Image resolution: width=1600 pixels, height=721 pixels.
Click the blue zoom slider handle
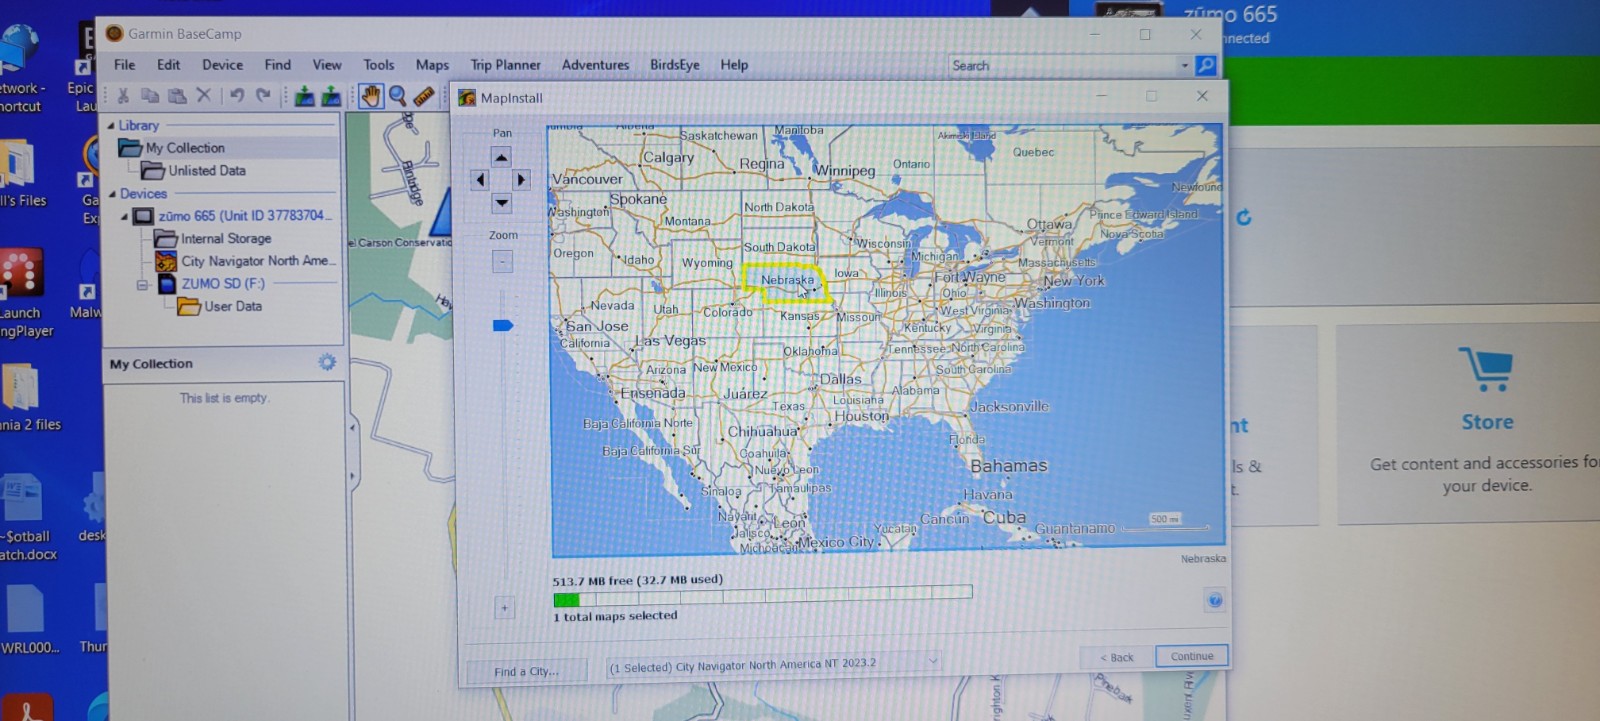[503, 325]
